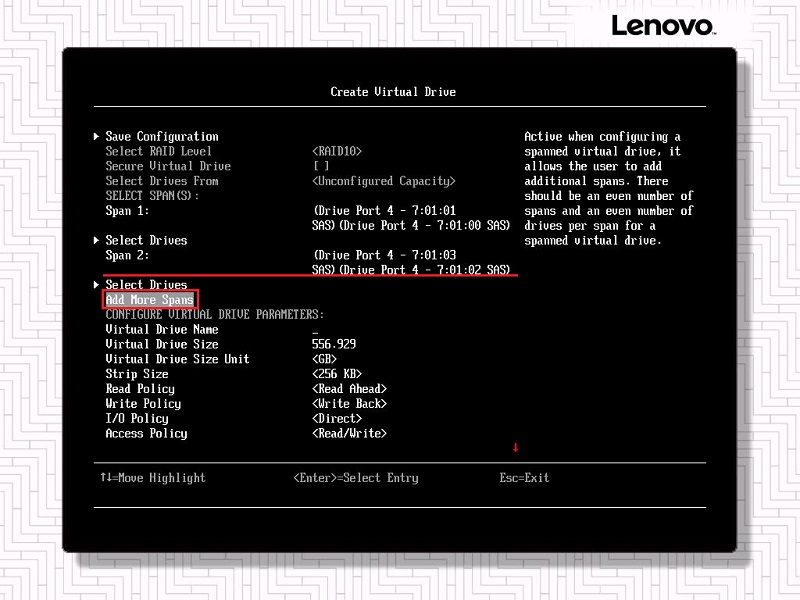Click the Add More Spans button
Screen dimensions: 800x600
(149, 299)
